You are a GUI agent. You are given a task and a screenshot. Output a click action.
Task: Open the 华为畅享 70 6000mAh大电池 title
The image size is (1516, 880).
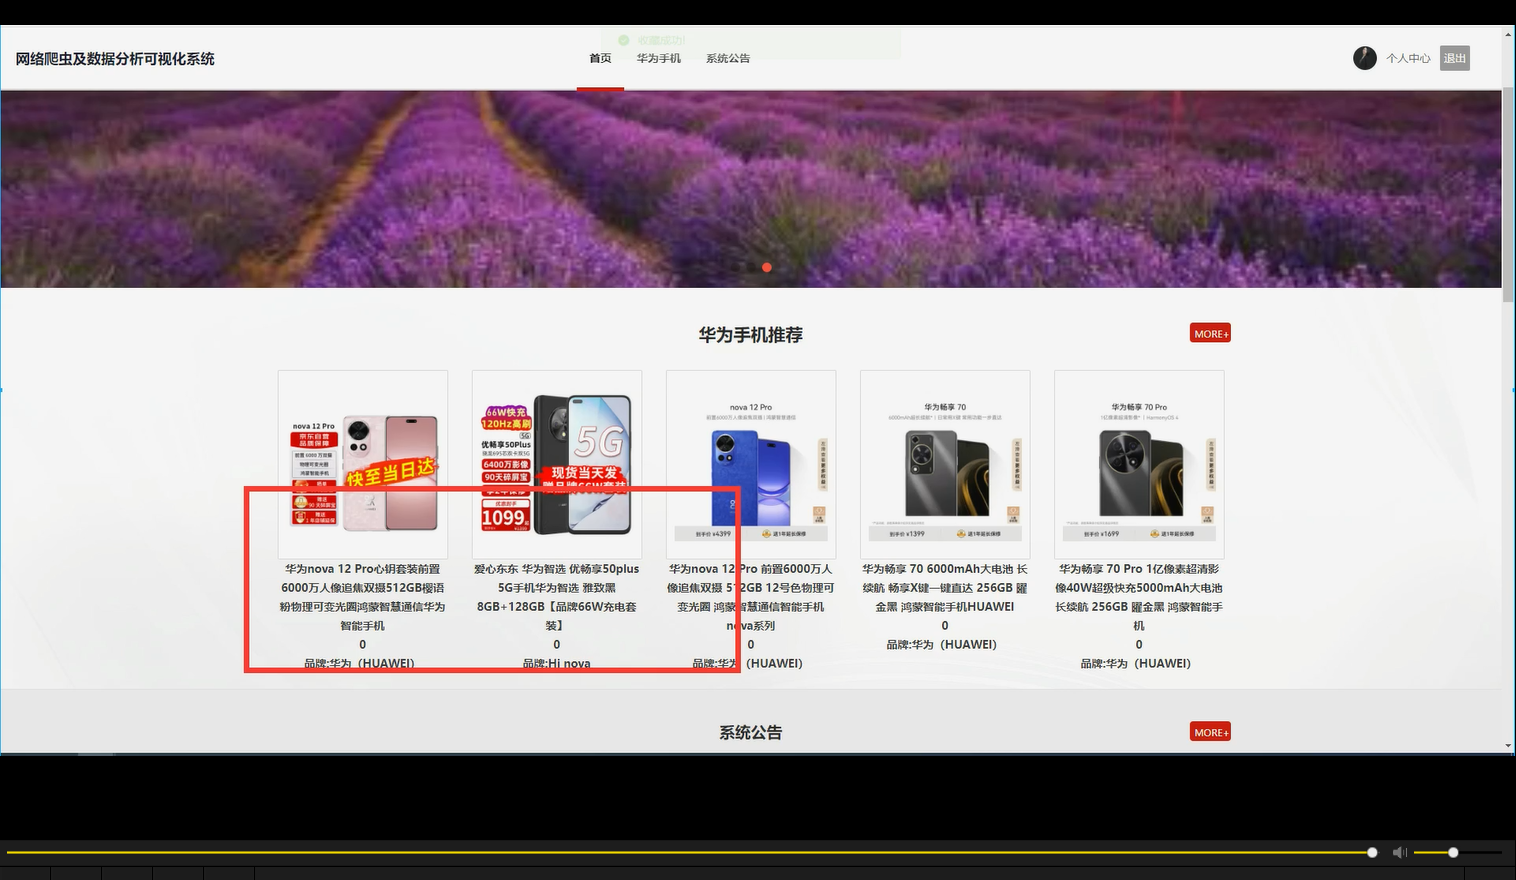(945, 588)
